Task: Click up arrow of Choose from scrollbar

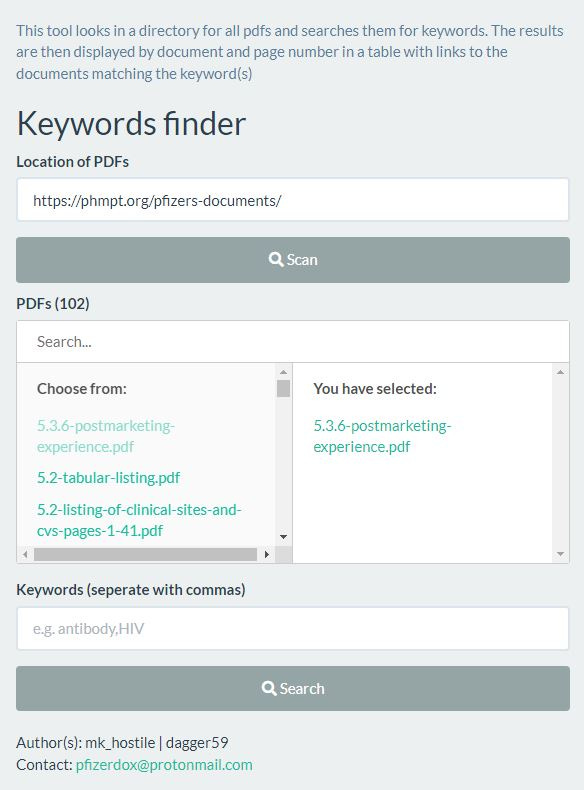Action: click(283, 372)
